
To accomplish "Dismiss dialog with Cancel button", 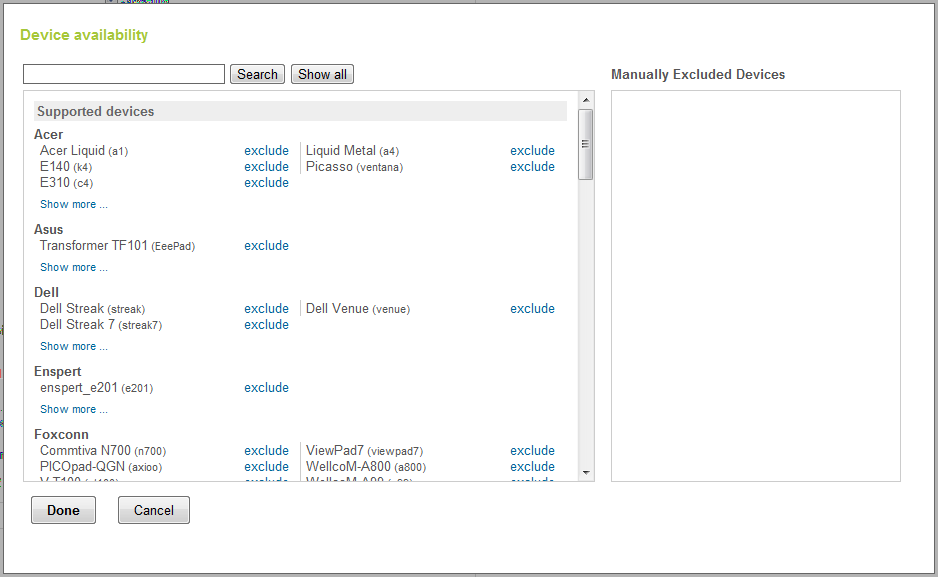I will tap(154, 510).
